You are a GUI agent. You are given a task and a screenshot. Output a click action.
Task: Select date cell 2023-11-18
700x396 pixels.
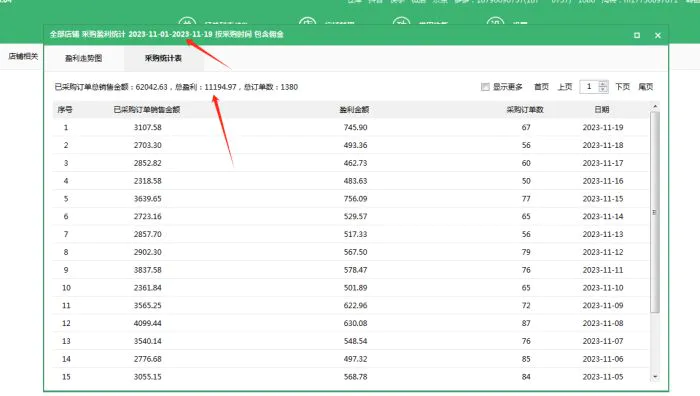pyautogui.click(x=603, y=145)
